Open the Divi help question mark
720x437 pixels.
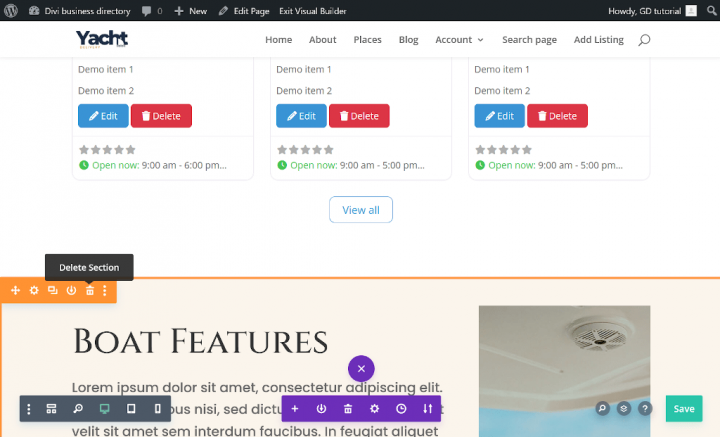coord(645,409)
